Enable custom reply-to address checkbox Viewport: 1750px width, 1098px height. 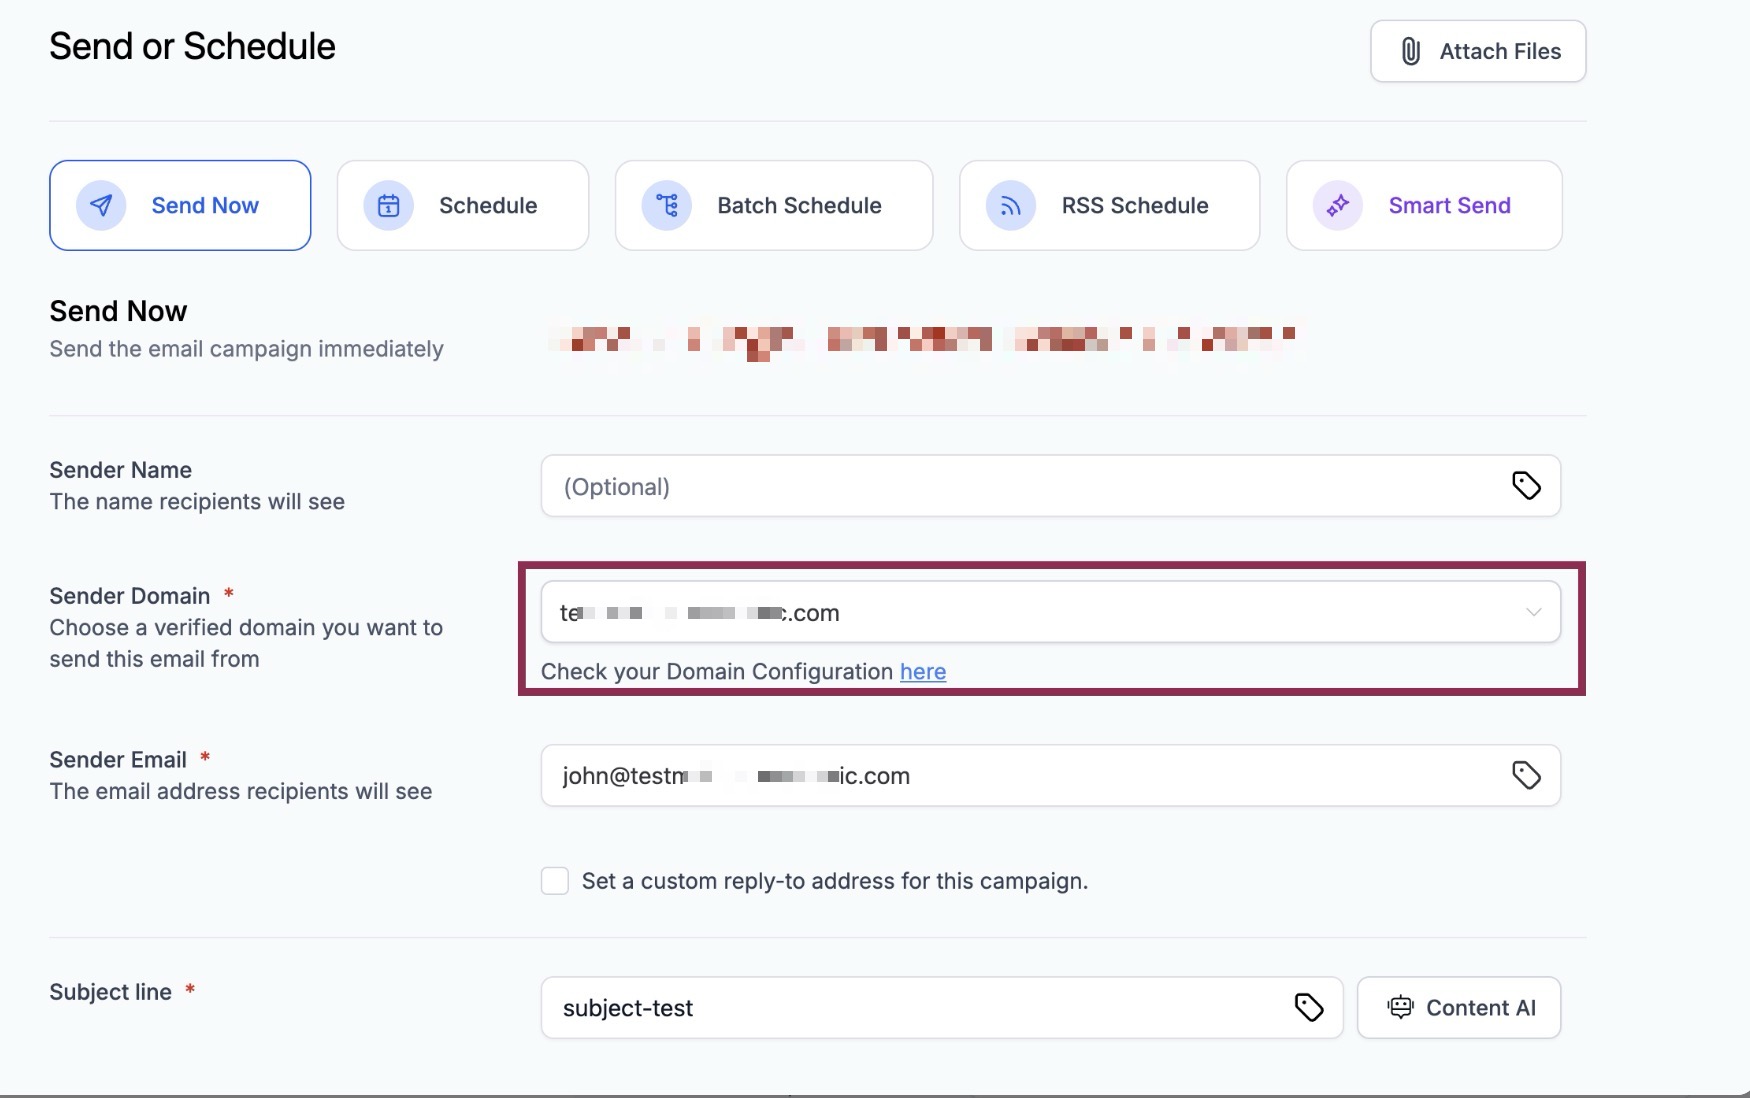pos(555,881)
